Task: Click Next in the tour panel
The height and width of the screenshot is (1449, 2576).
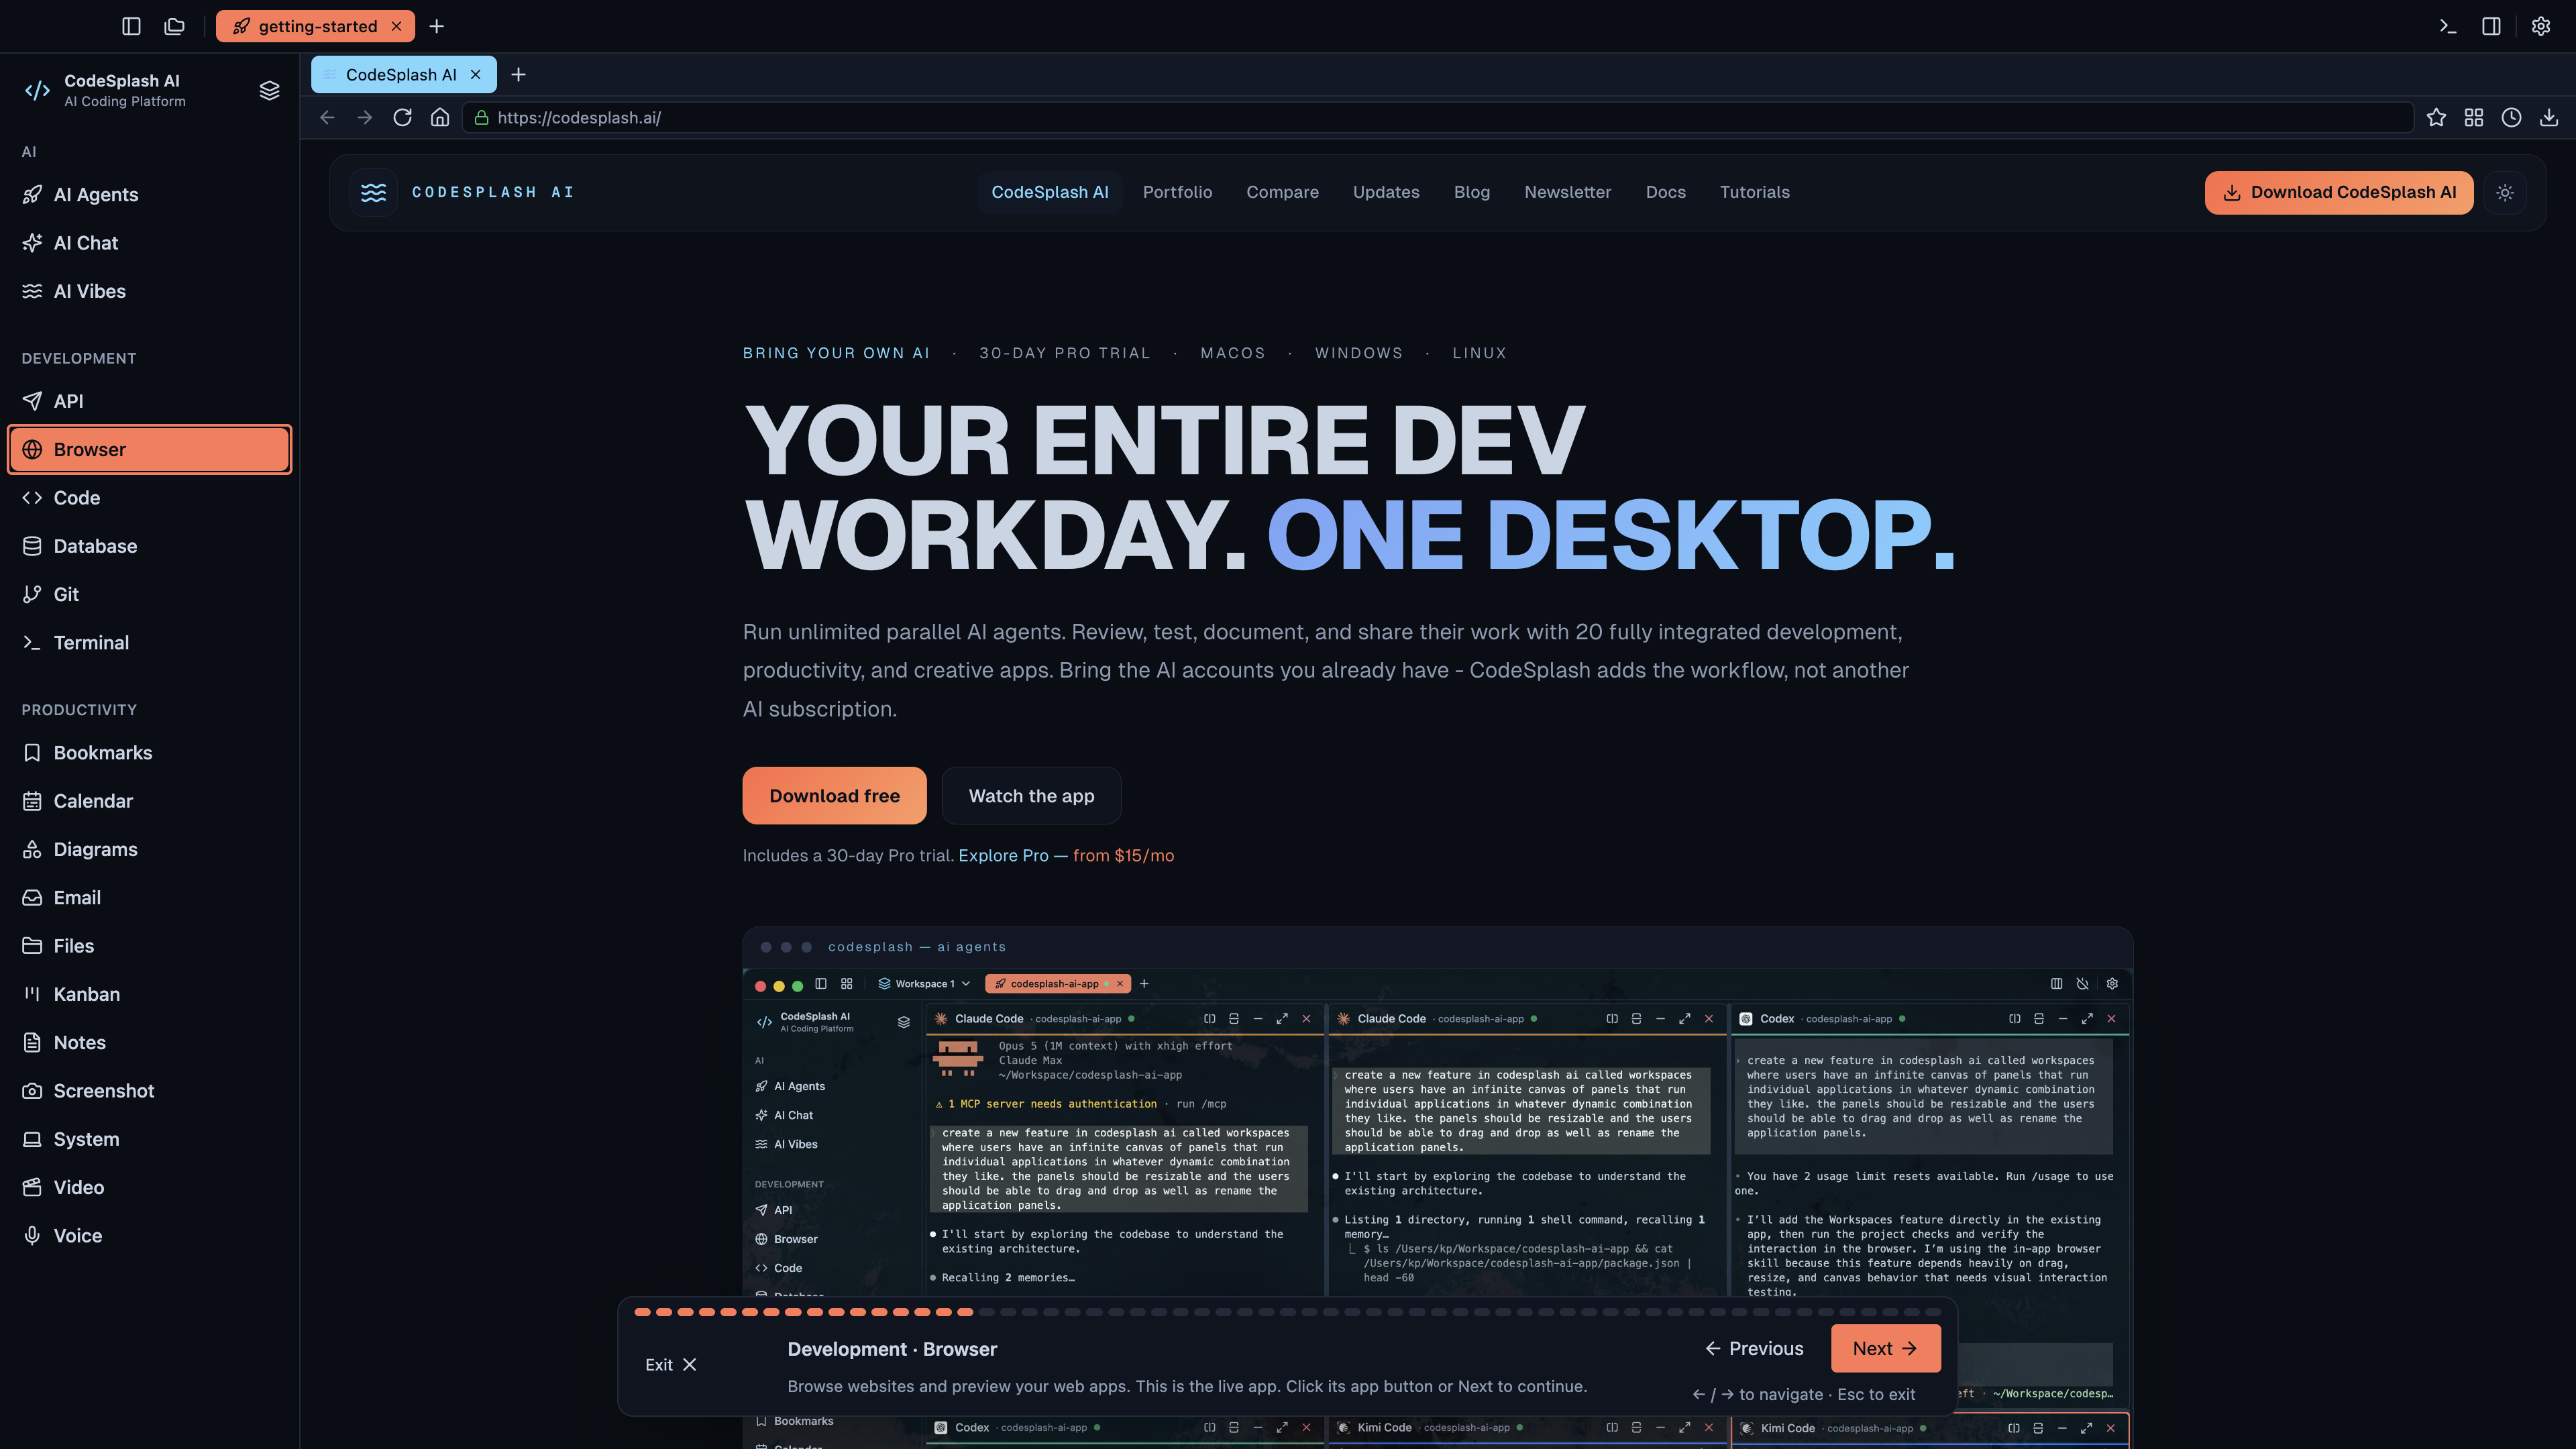Action: click(x=1885, y=1348)
